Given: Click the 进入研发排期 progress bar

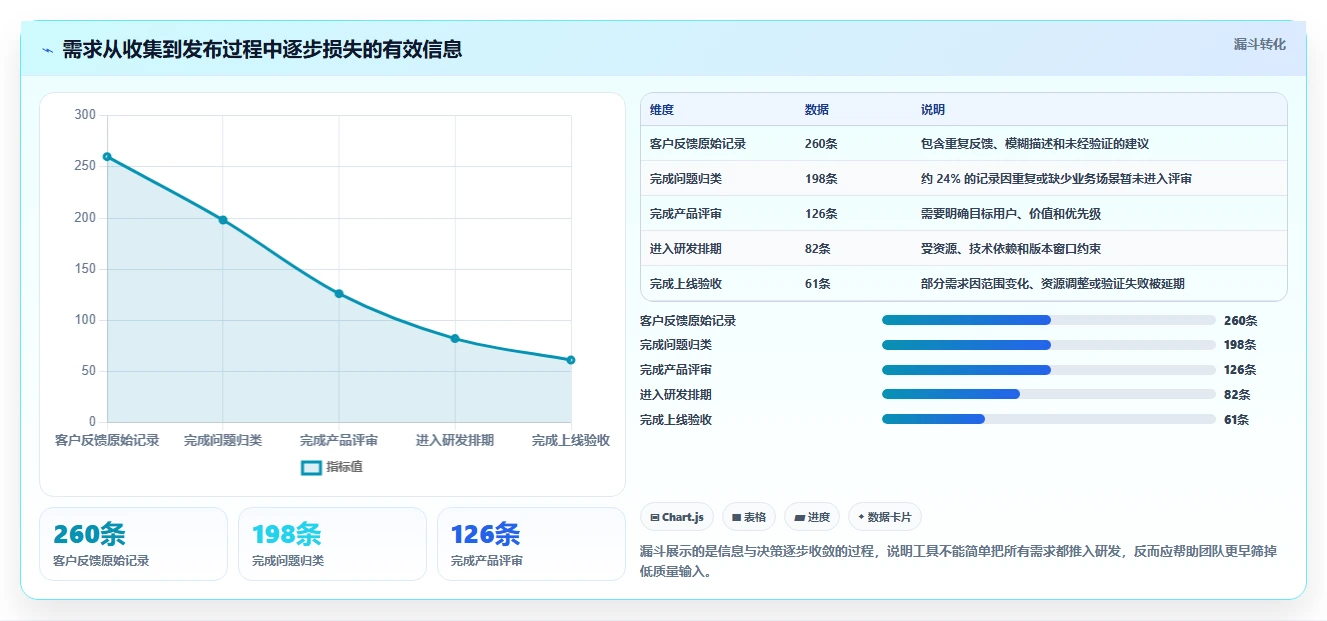Looking at the screenshot, I should pyautogui.click(x=1049, y=394).
